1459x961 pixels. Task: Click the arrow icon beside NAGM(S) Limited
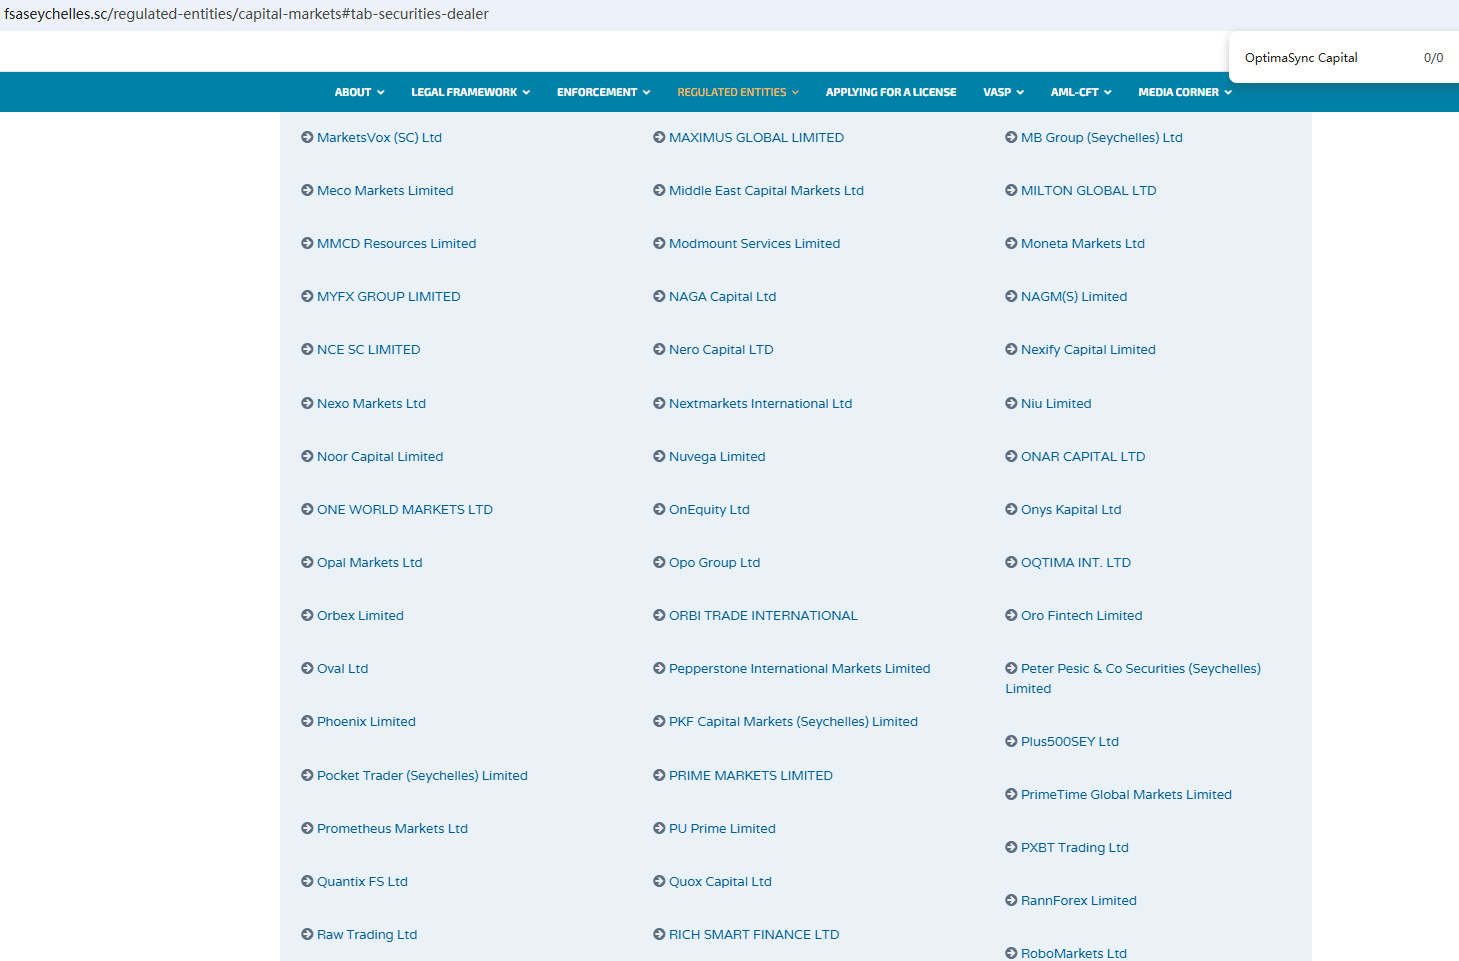click(x=1011, y=296)
